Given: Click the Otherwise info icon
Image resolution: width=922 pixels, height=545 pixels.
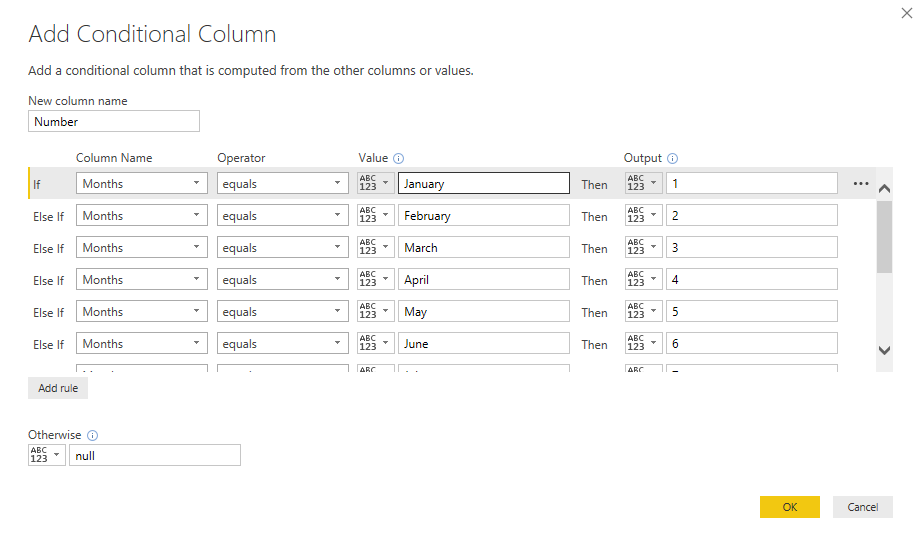Looking at the screenshot, I should click(92, 435).
